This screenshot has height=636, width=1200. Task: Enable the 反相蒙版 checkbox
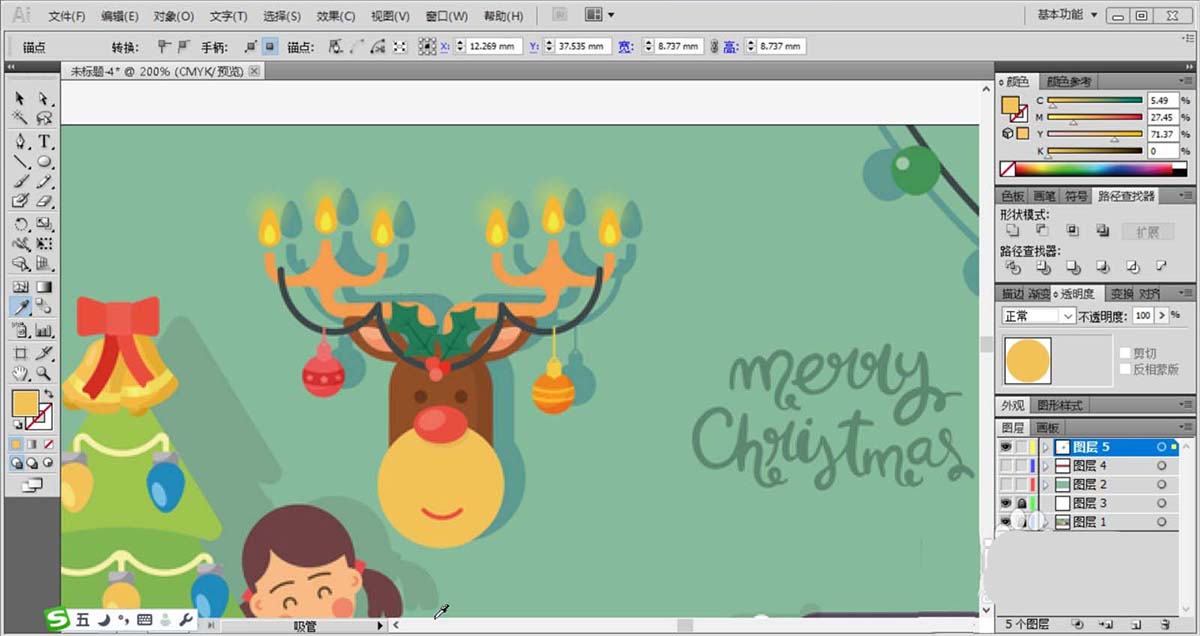[x=1125, y=369]
